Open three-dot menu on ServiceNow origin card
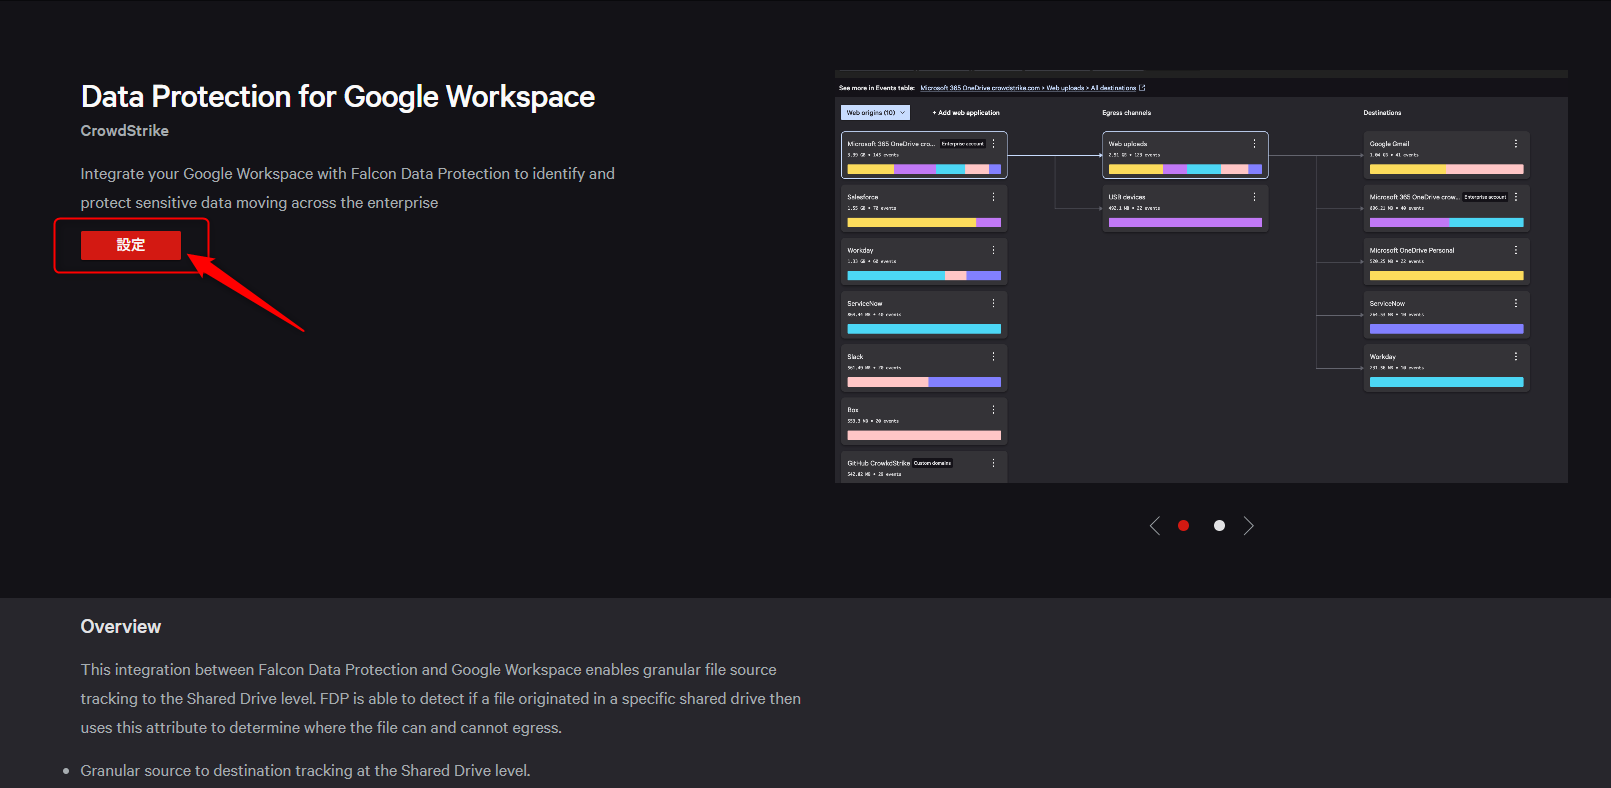Viewport: 1611px width, 788px height. point(993,303)
